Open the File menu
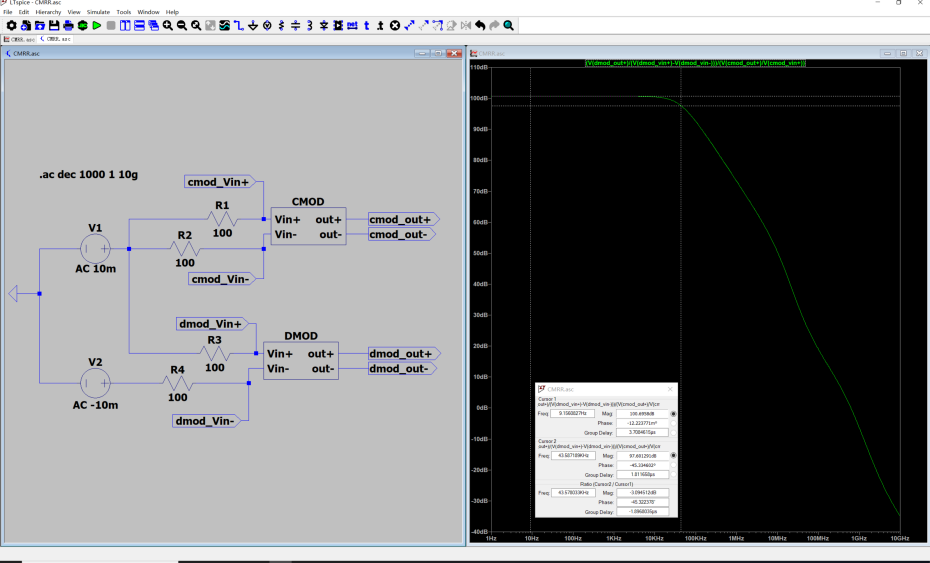 click(8, 12)
